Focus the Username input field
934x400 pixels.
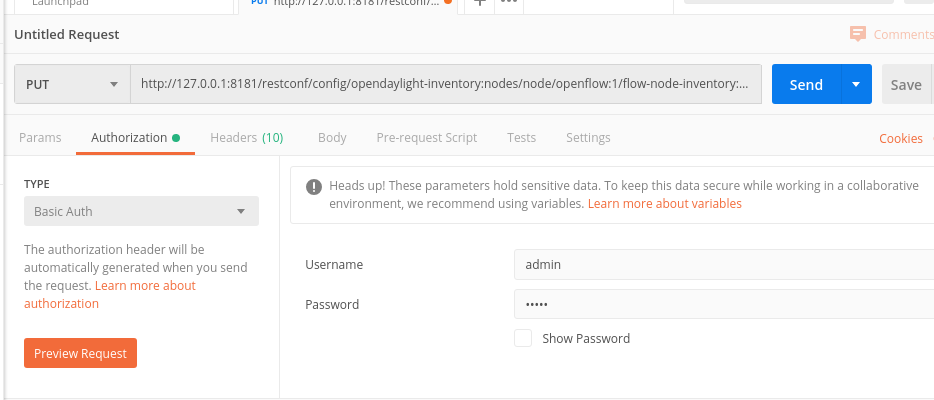coord(720,264)
